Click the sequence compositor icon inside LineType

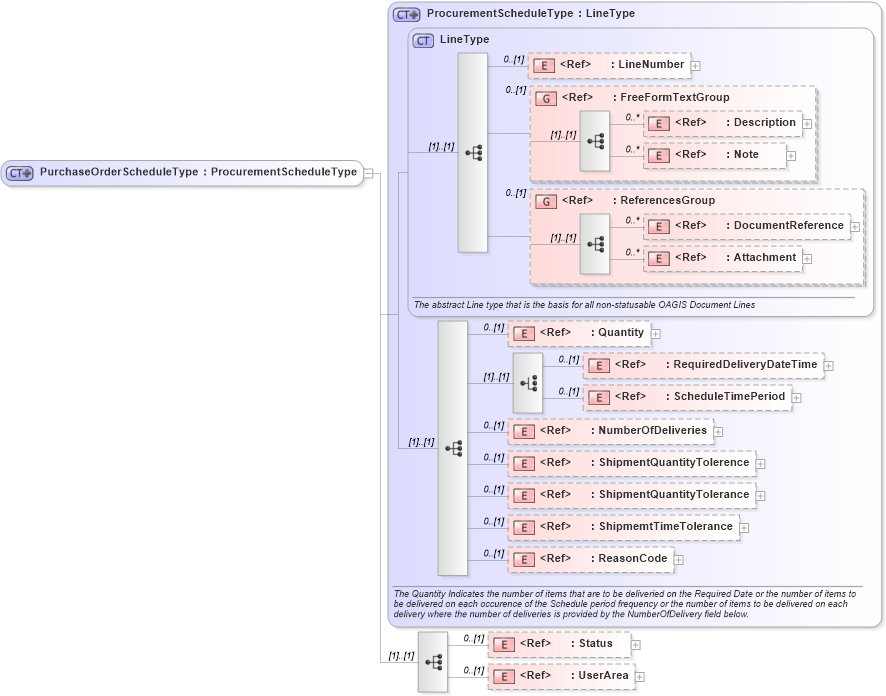click(x=472, y=150)
